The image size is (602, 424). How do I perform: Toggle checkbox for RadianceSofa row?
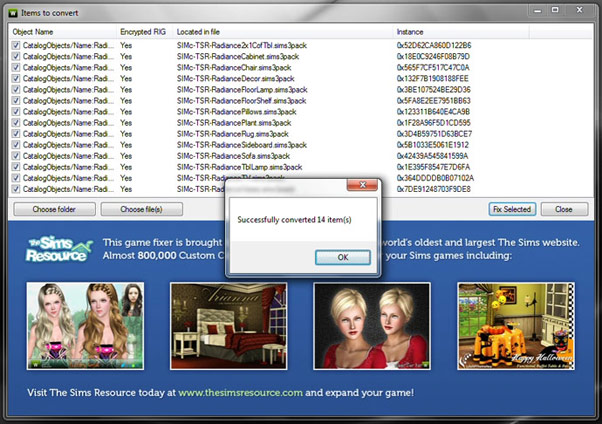tap(15, 156)
